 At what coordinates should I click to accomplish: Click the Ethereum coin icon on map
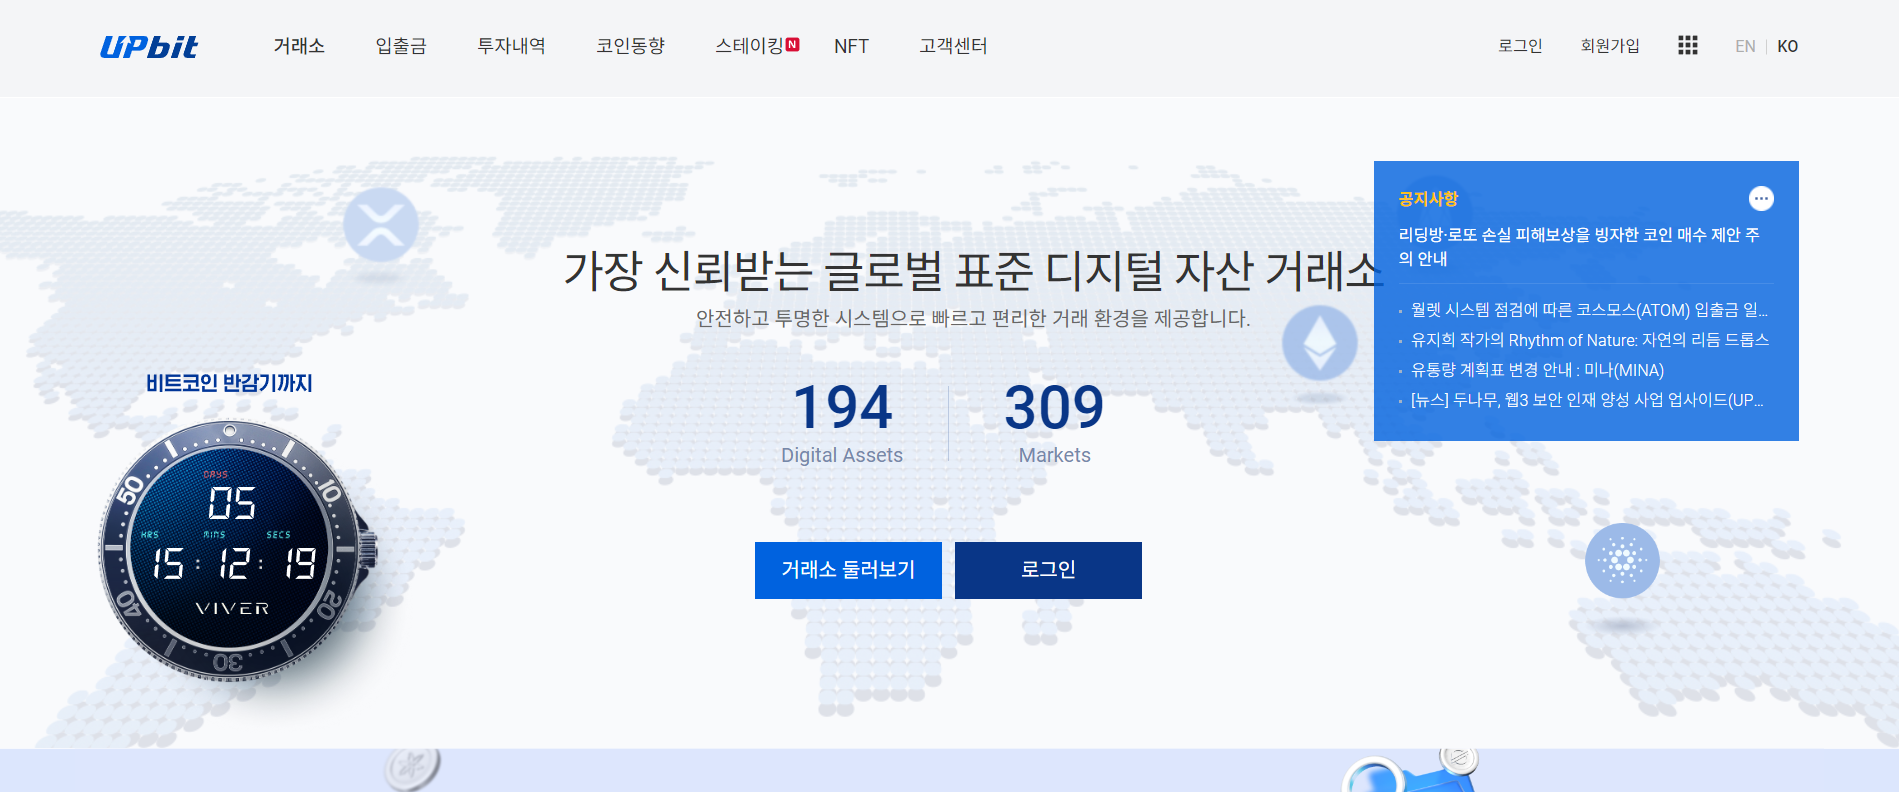pos(1320,343)
